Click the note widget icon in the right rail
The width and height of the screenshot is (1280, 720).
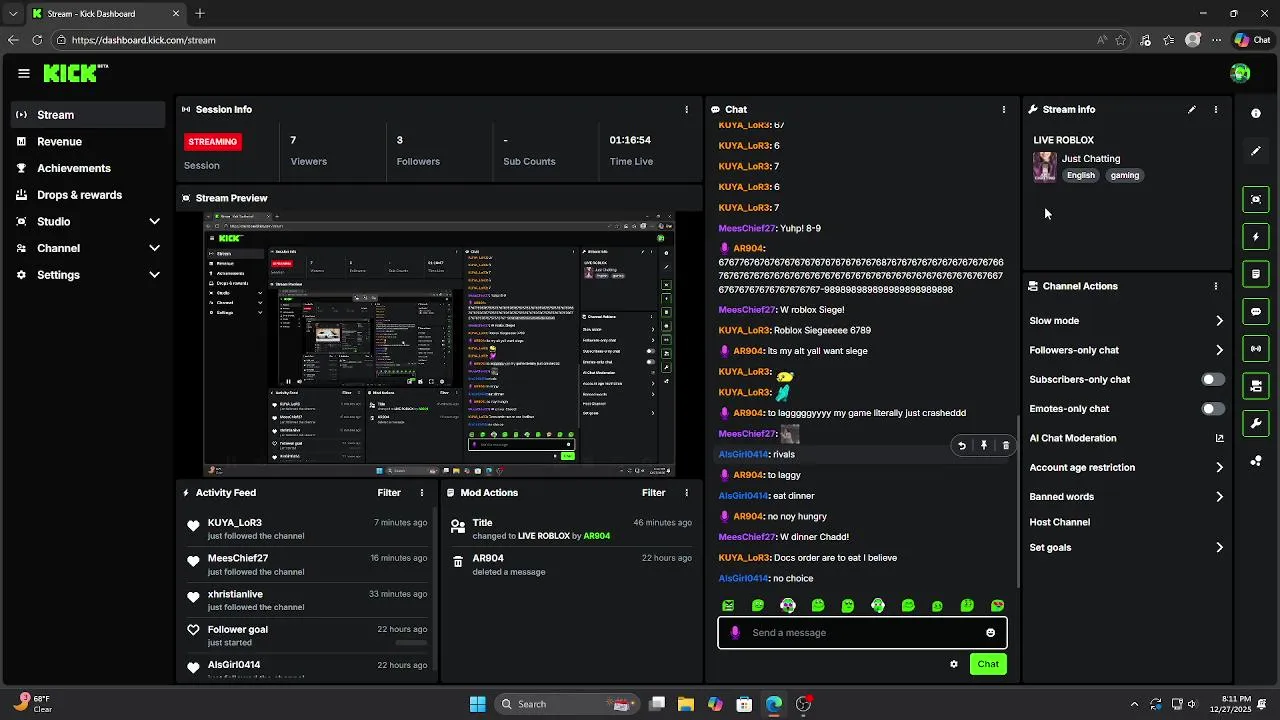pos(1256,274)
